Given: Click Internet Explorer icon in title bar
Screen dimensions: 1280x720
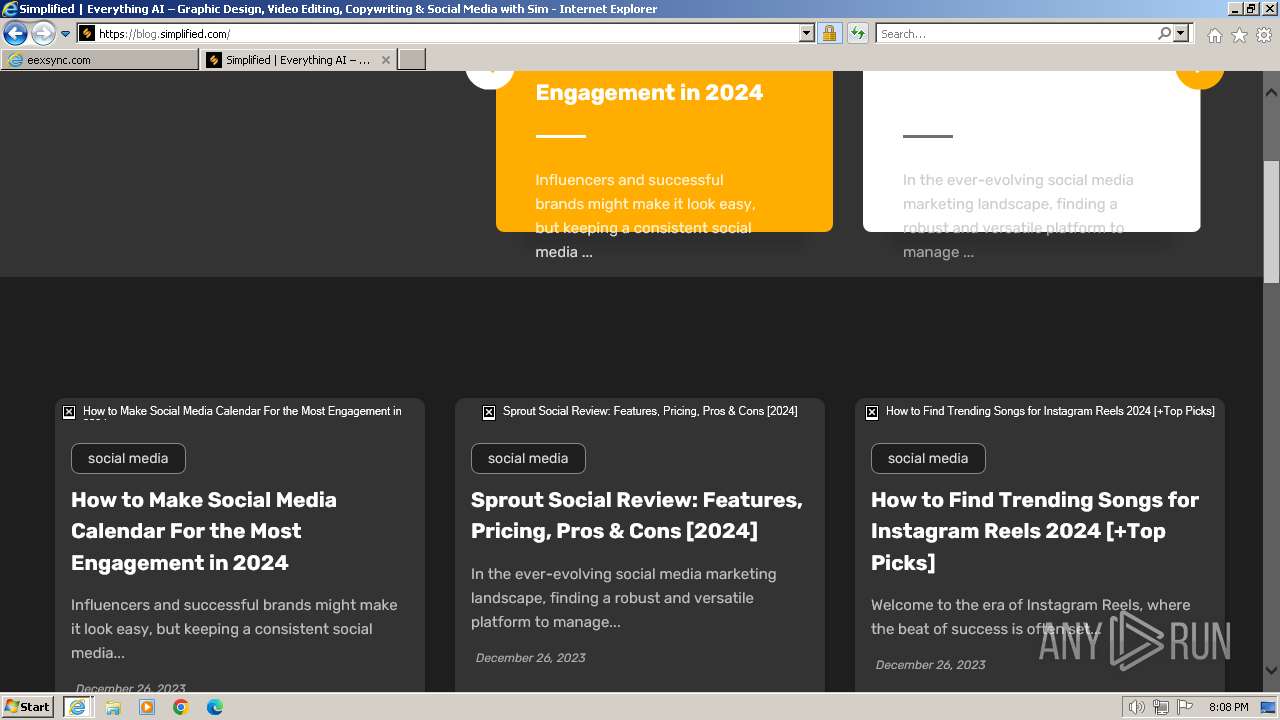Looking at the screenshot, I should pyautogui.click(x=9, y=9).
